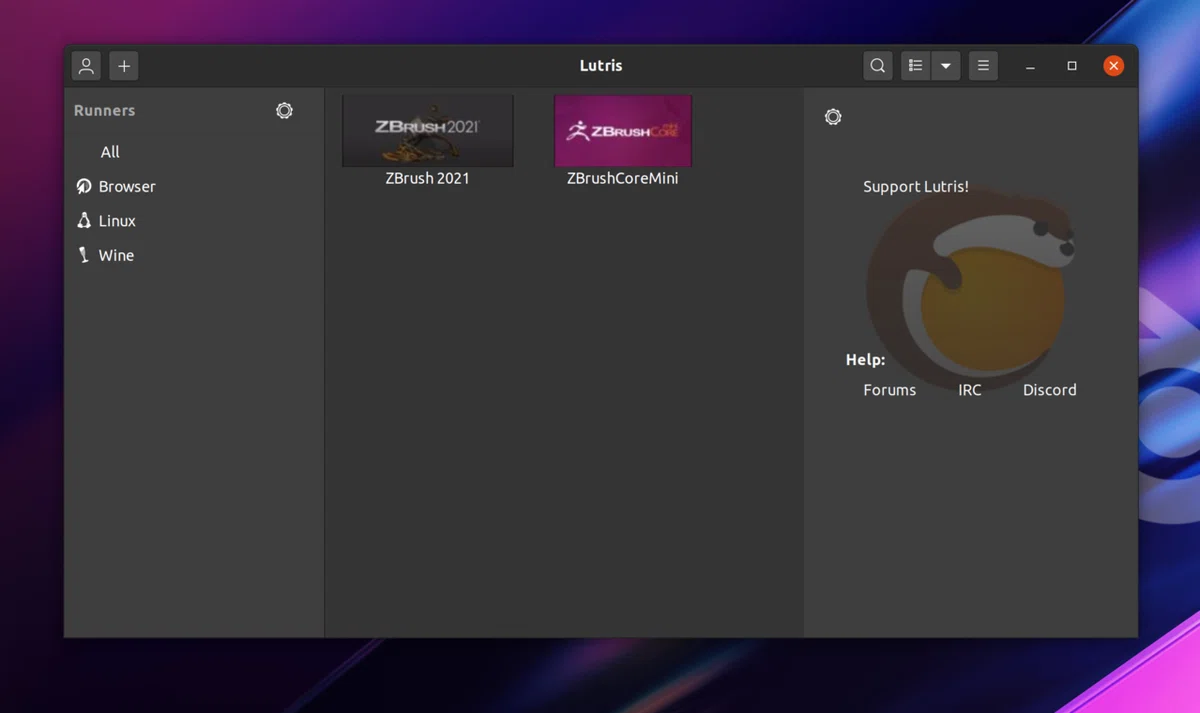Image resolution: width=1200 pixels, height=713 pixels.
Task: Minimize the Lutris window
Action: tap(1030, 66)
